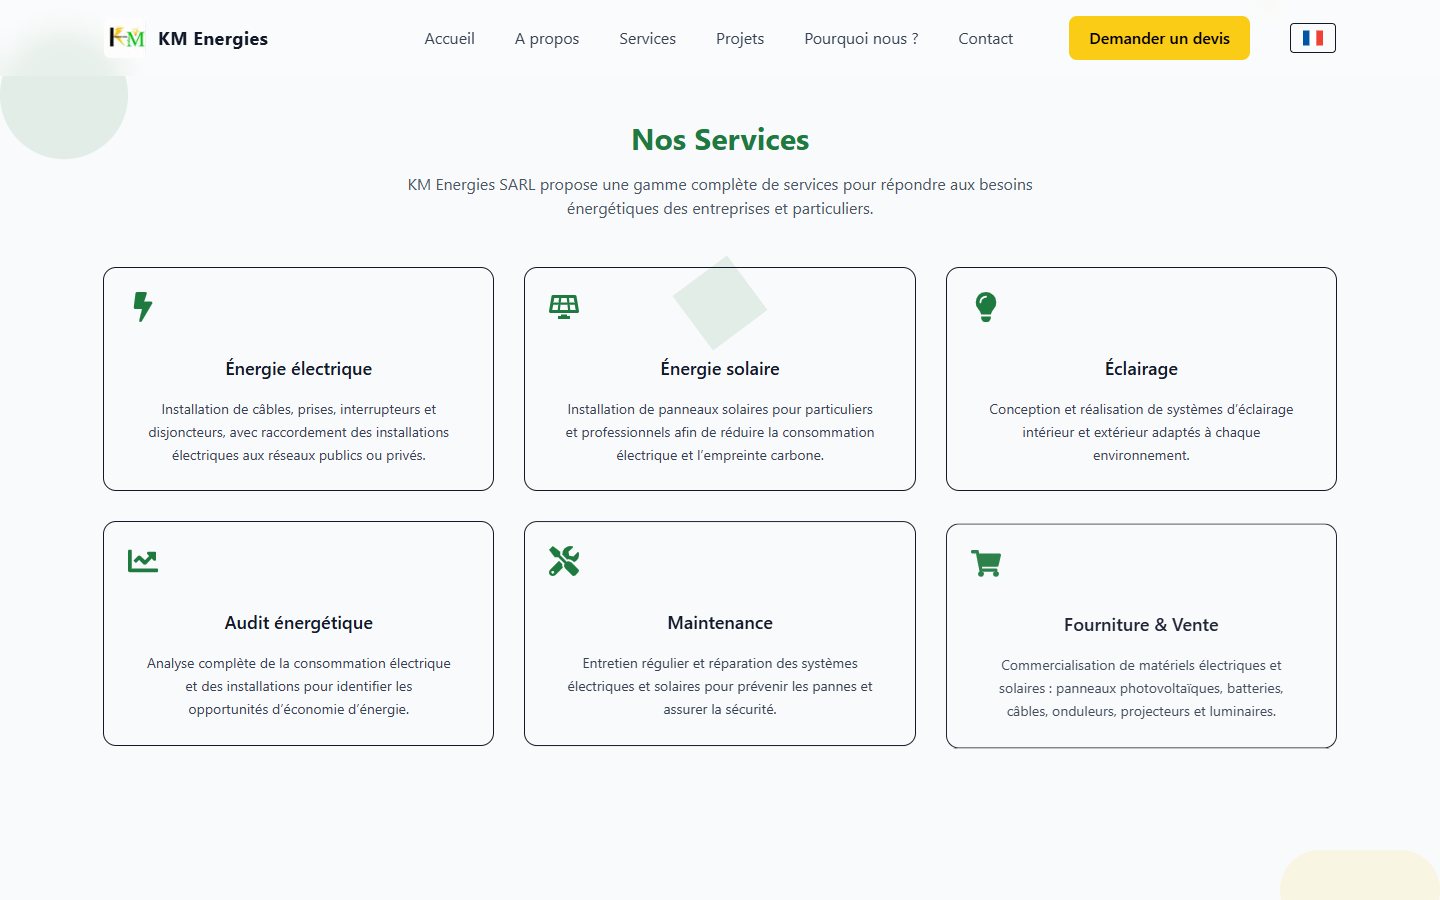Click the description starting 'Installation de câbles, prises'
Viewport: 1440px width, 900px height.
(x=298, y=432)
